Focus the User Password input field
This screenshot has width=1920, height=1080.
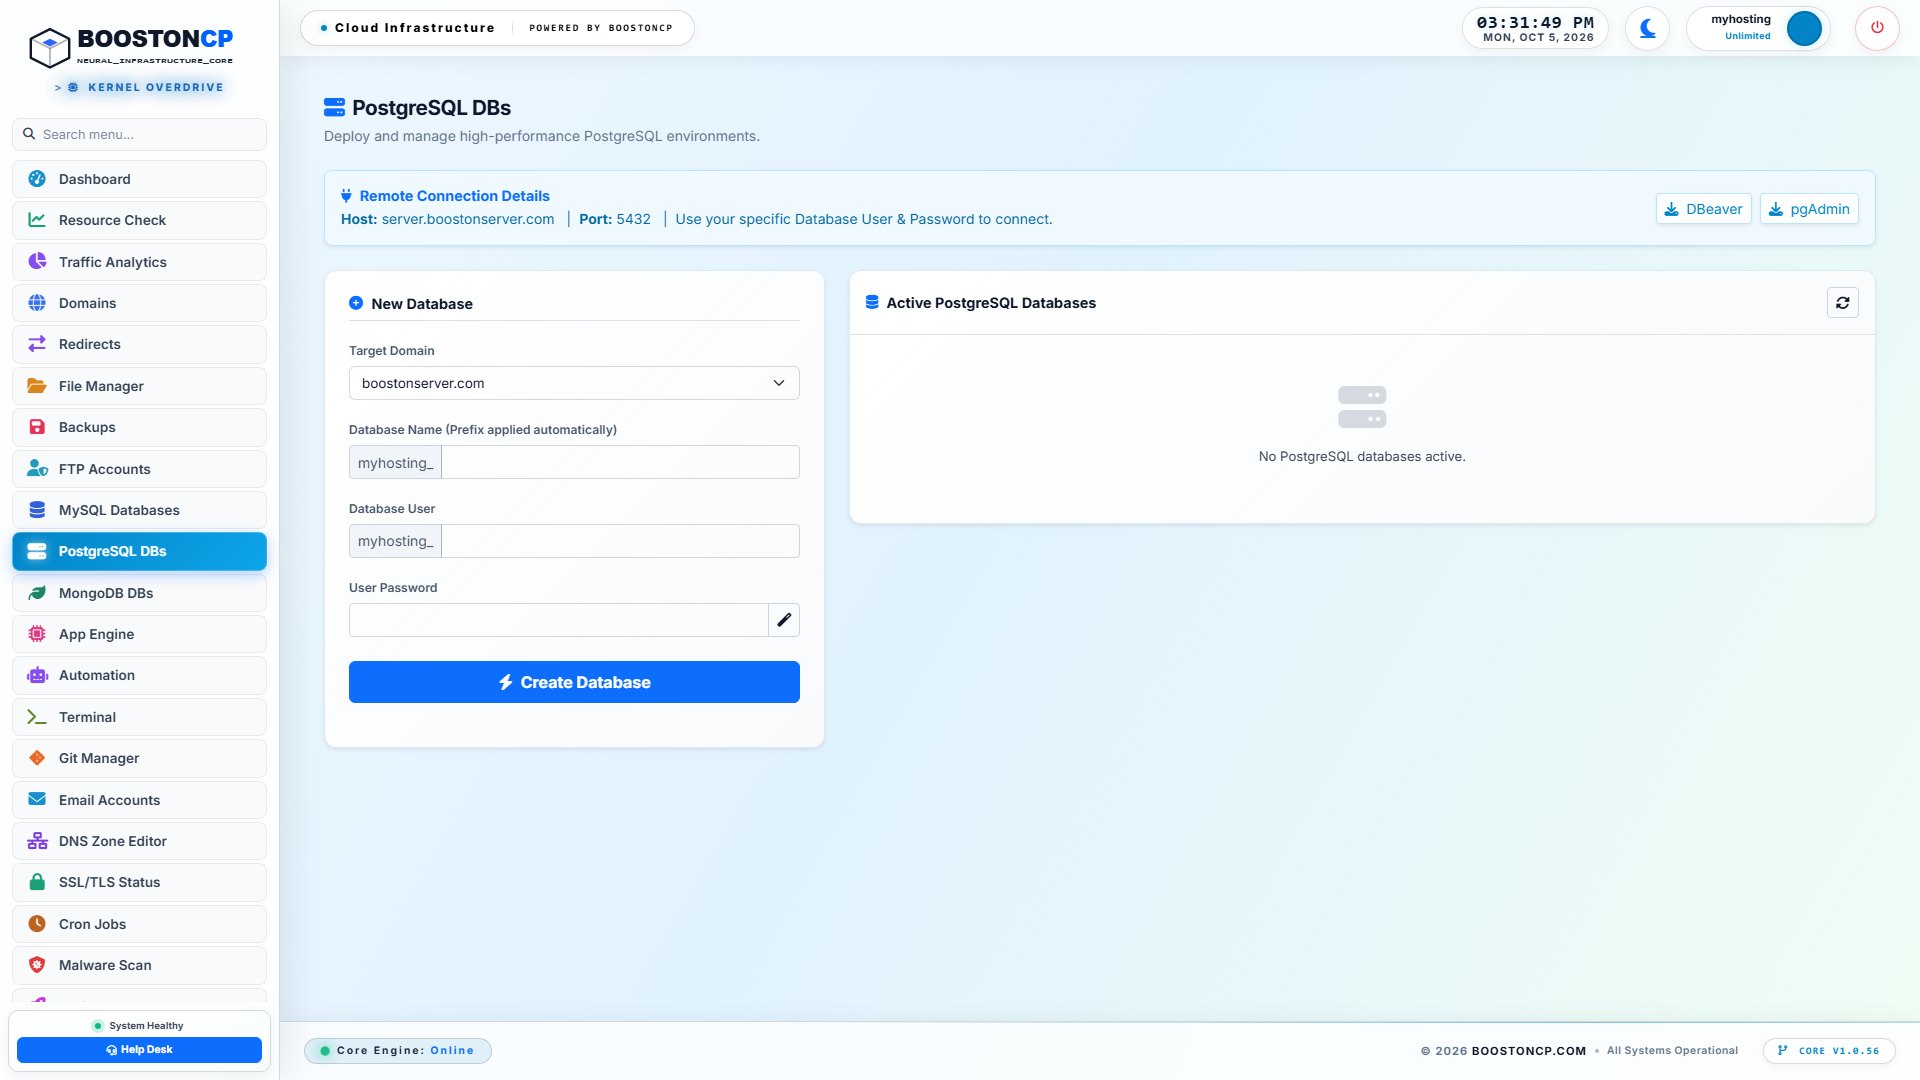click(558, 620)
